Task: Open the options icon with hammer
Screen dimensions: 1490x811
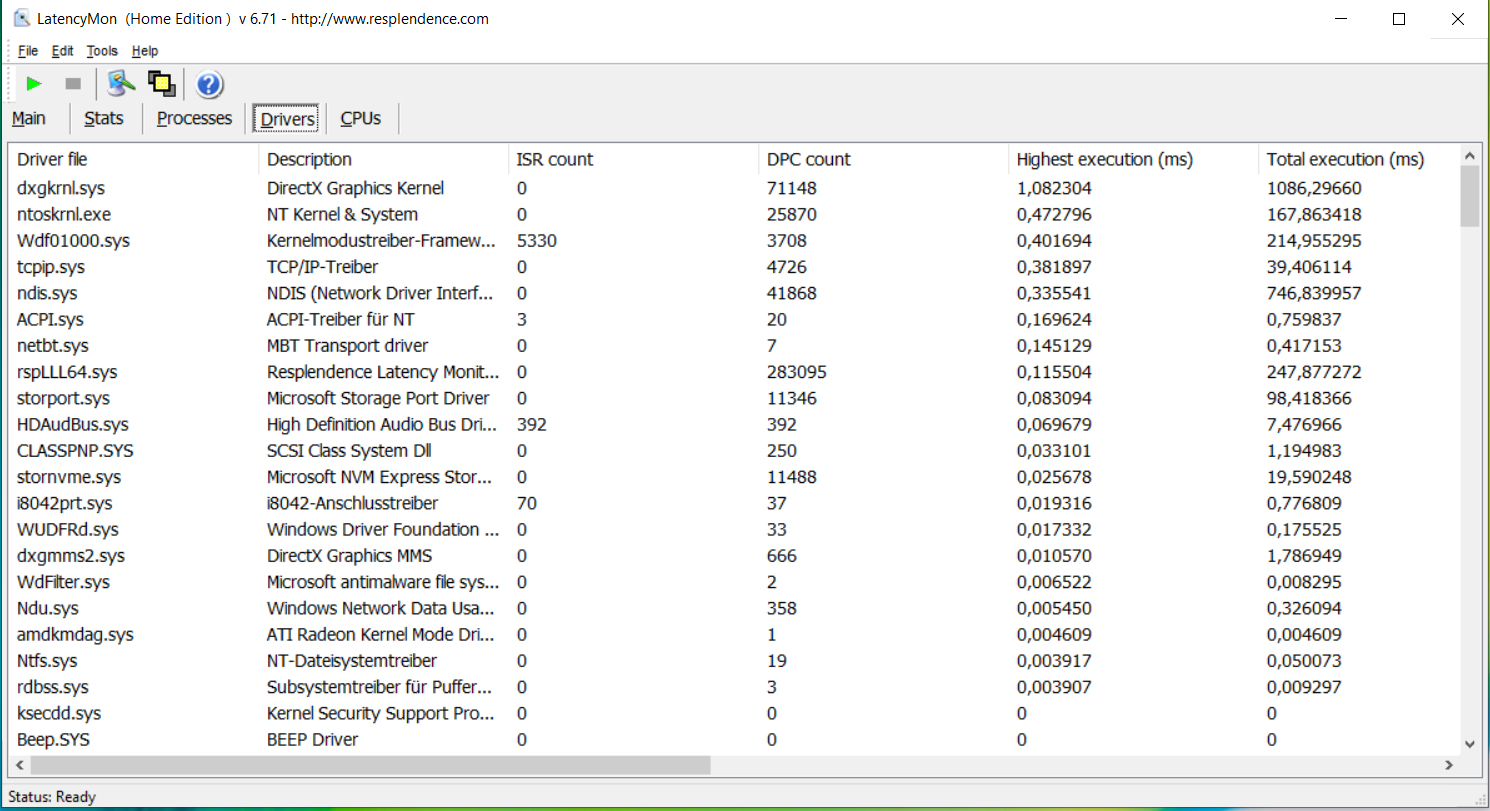Action: tap(121, 84)
